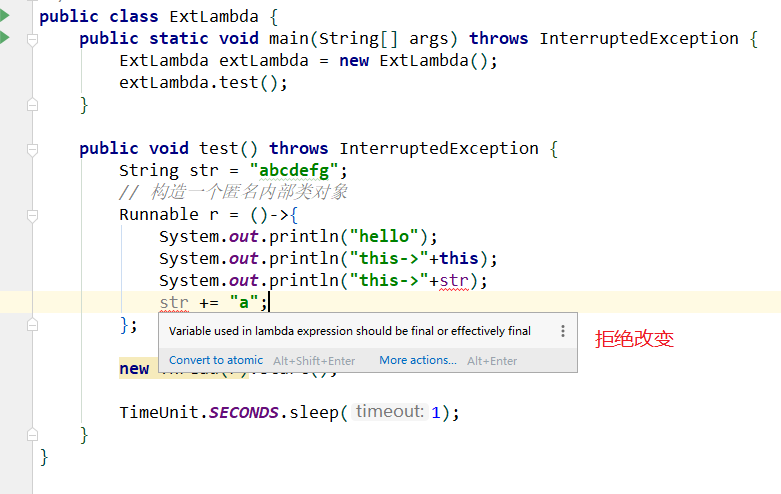The width and height of the screenshot is (781, 494).
Task: Collapse the lambda body fold marker
Action: pos(32,215)
